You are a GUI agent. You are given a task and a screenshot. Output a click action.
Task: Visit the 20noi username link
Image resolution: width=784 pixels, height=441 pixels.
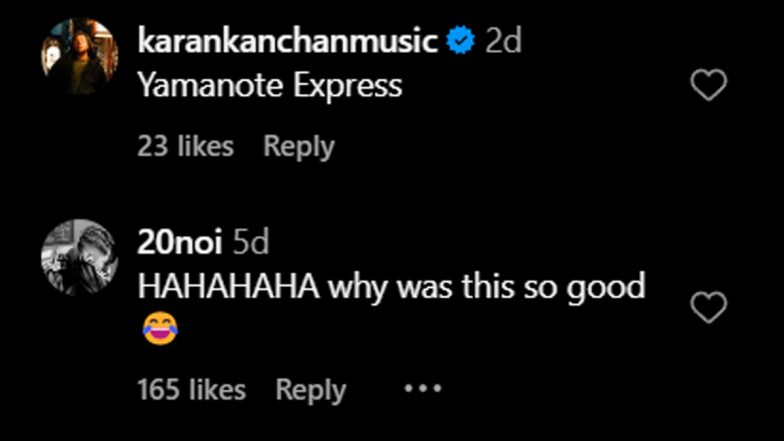pyautogui.click(x=180, y=242)
